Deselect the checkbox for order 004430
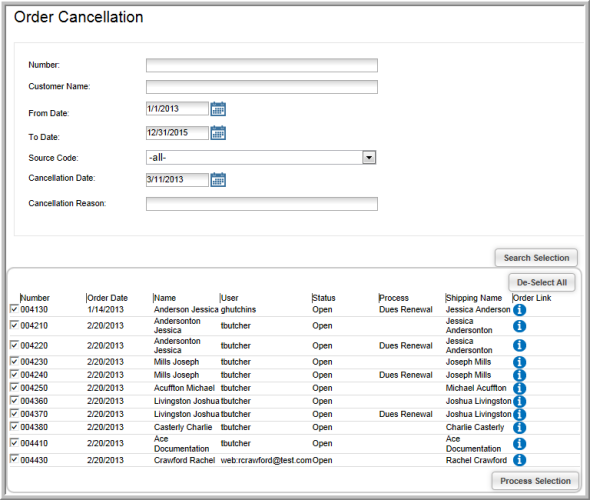This screenshot has height=500, width=590. (14, 459)
